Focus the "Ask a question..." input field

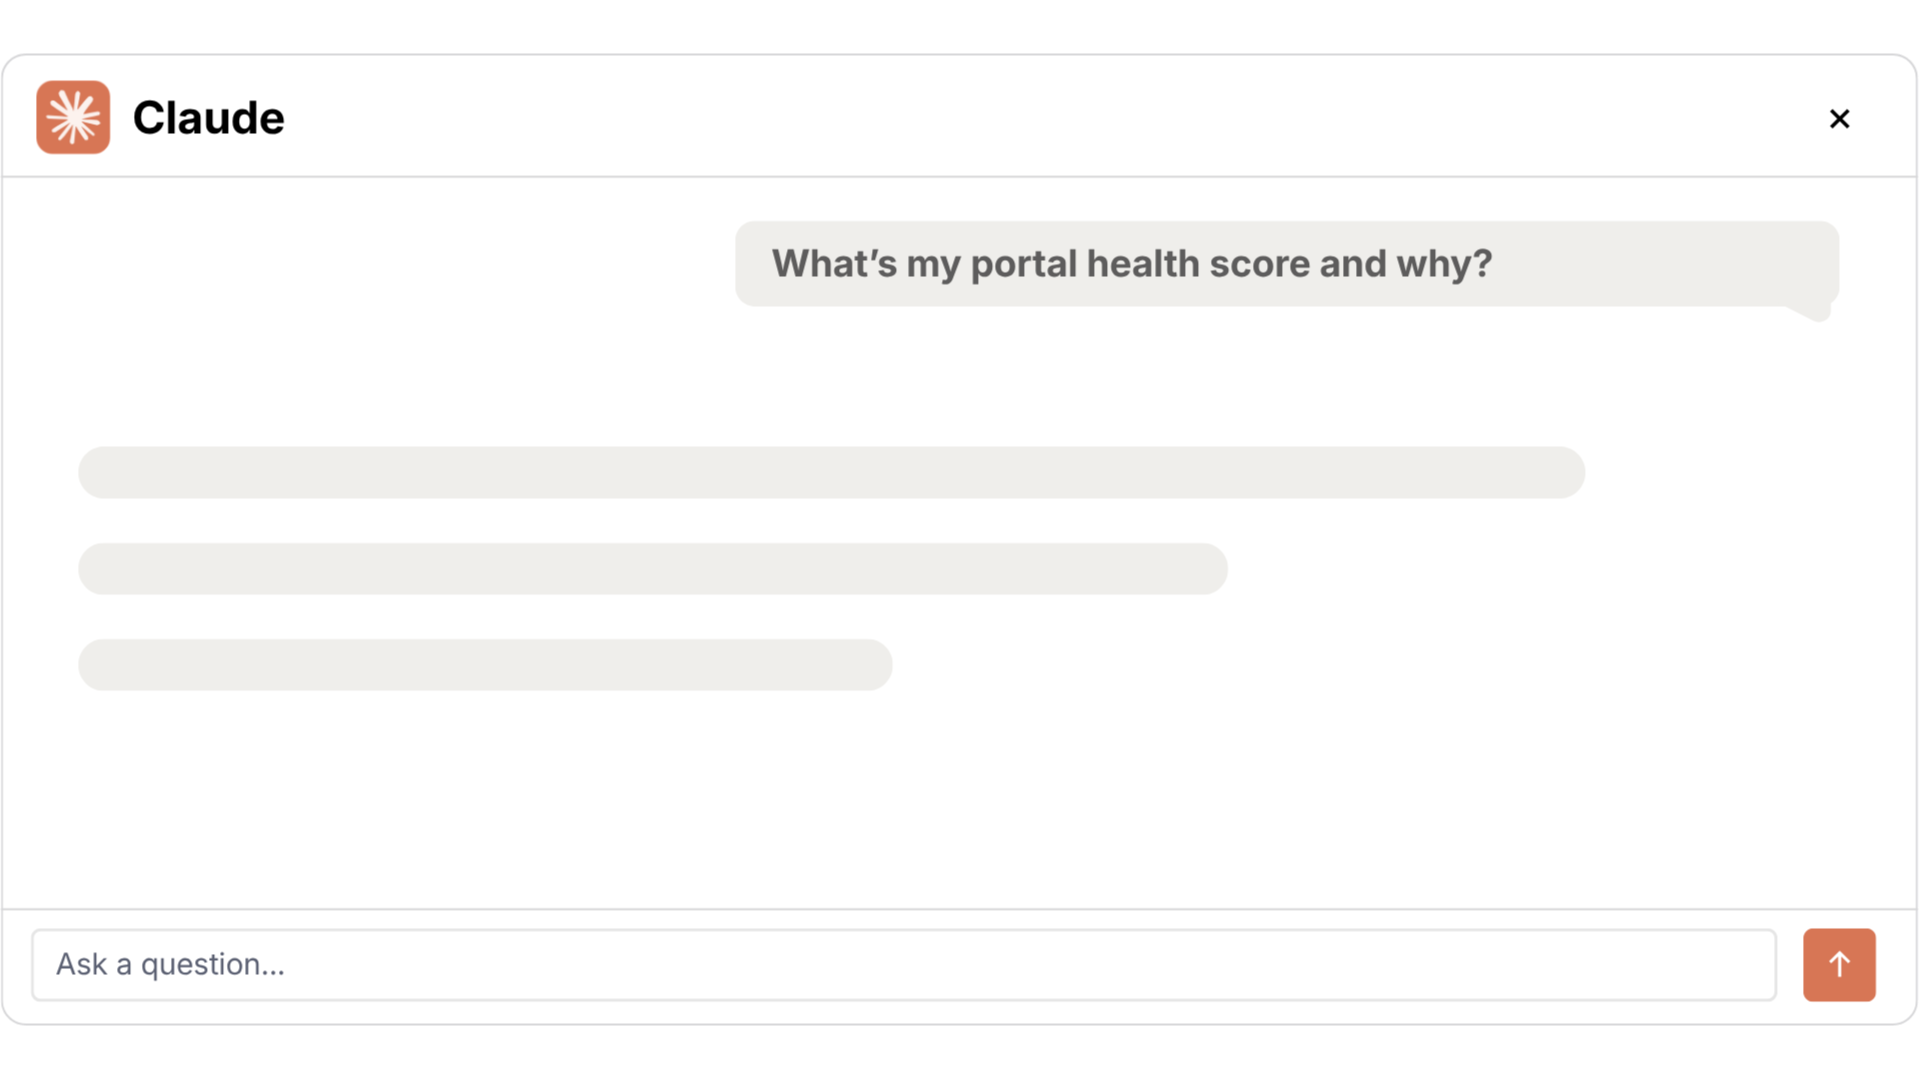pos(904,965)
